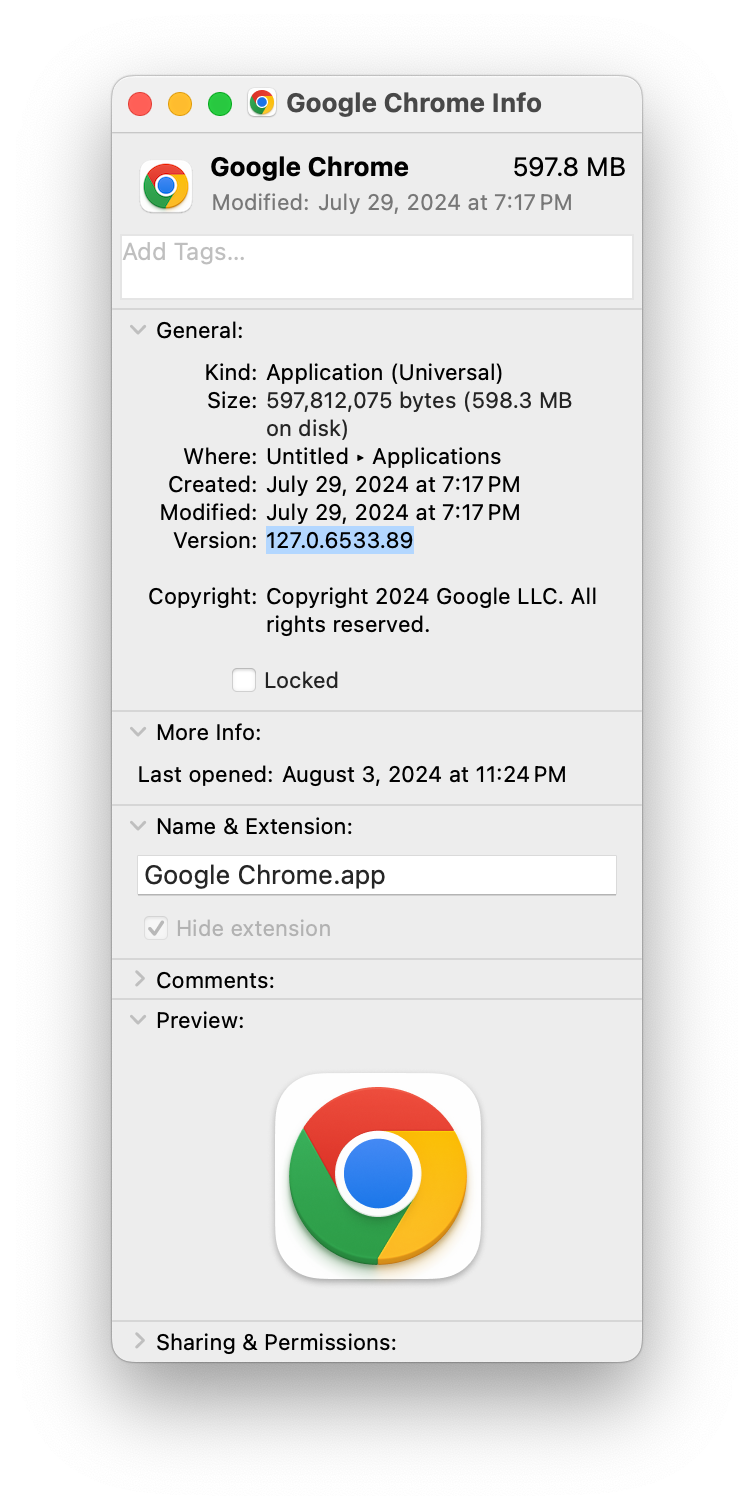Click the Created date value
Viewport: 754px width, 1510px height.
[393, 484]
